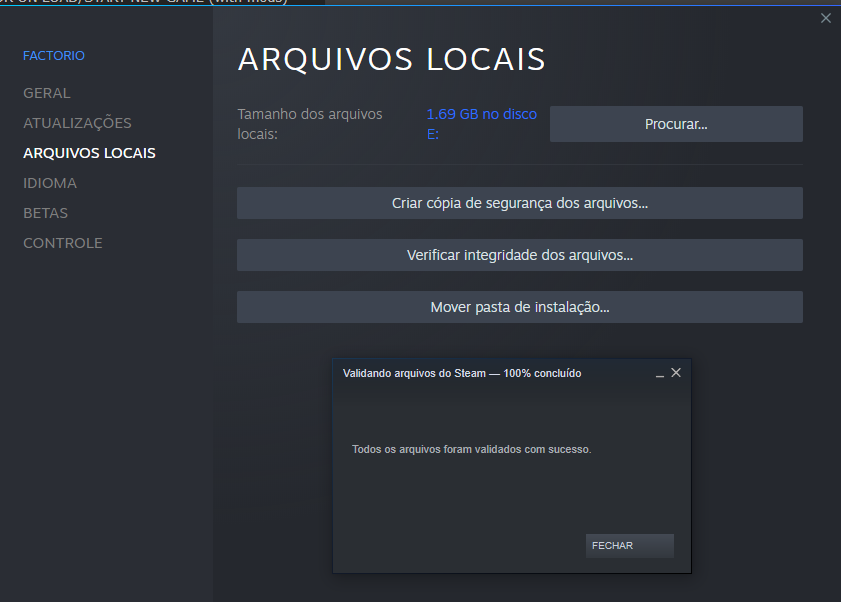Start Verificar integridade dos arquivos

point(519,255)
